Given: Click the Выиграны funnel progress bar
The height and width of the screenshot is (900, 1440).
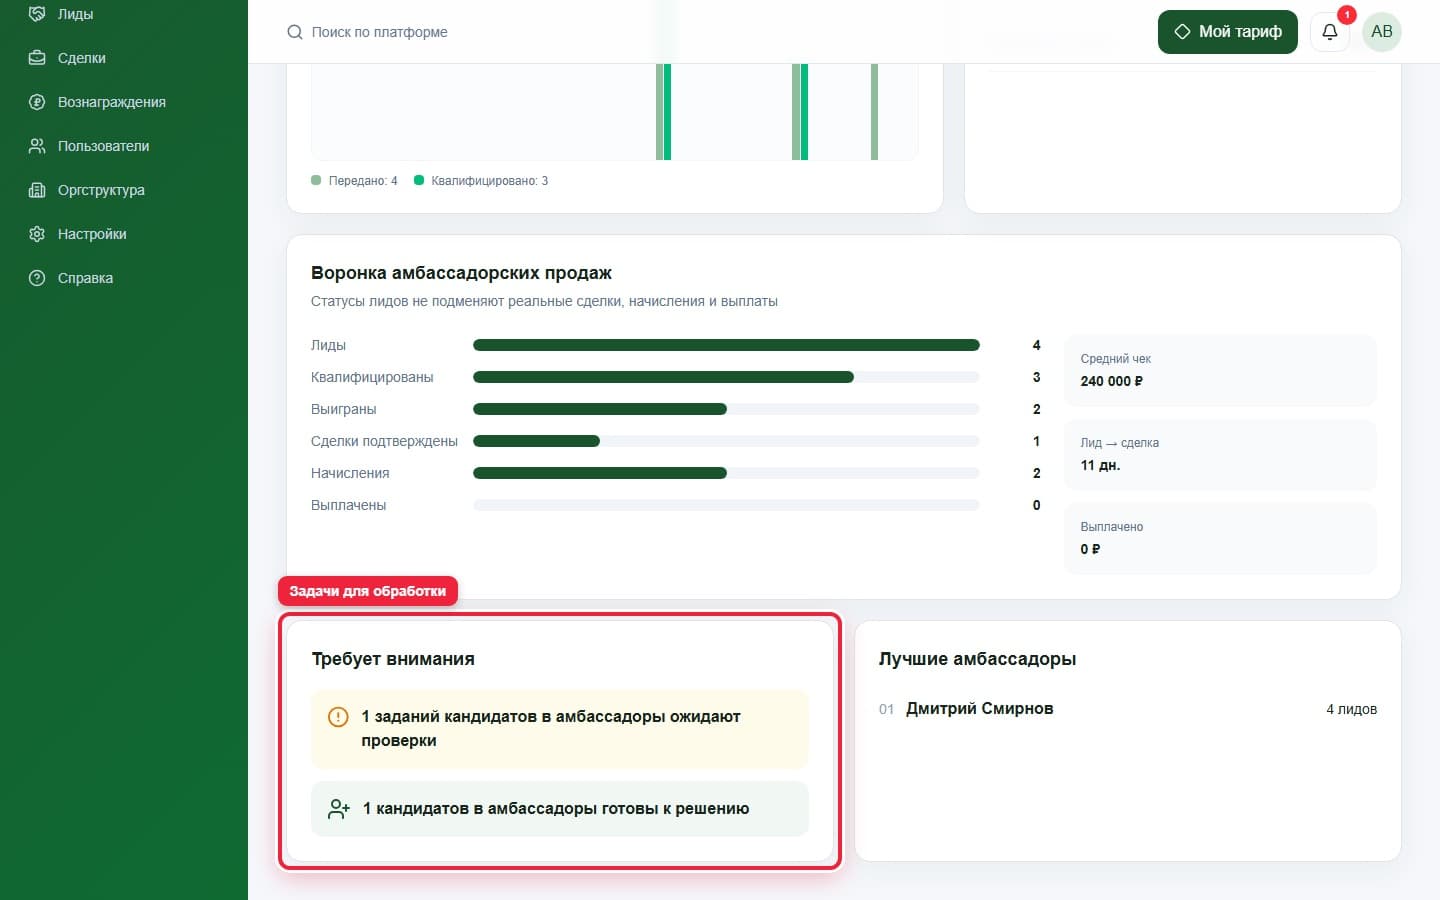Looking at the screenshot, I should 726,409.
